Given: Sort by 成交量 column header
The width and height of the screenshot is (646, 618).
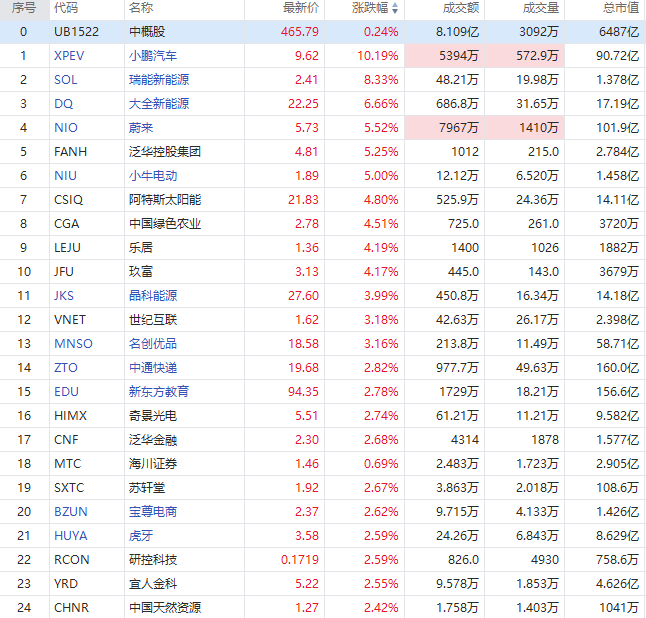Looking at the screenshot, I should [x=541, y=7].
